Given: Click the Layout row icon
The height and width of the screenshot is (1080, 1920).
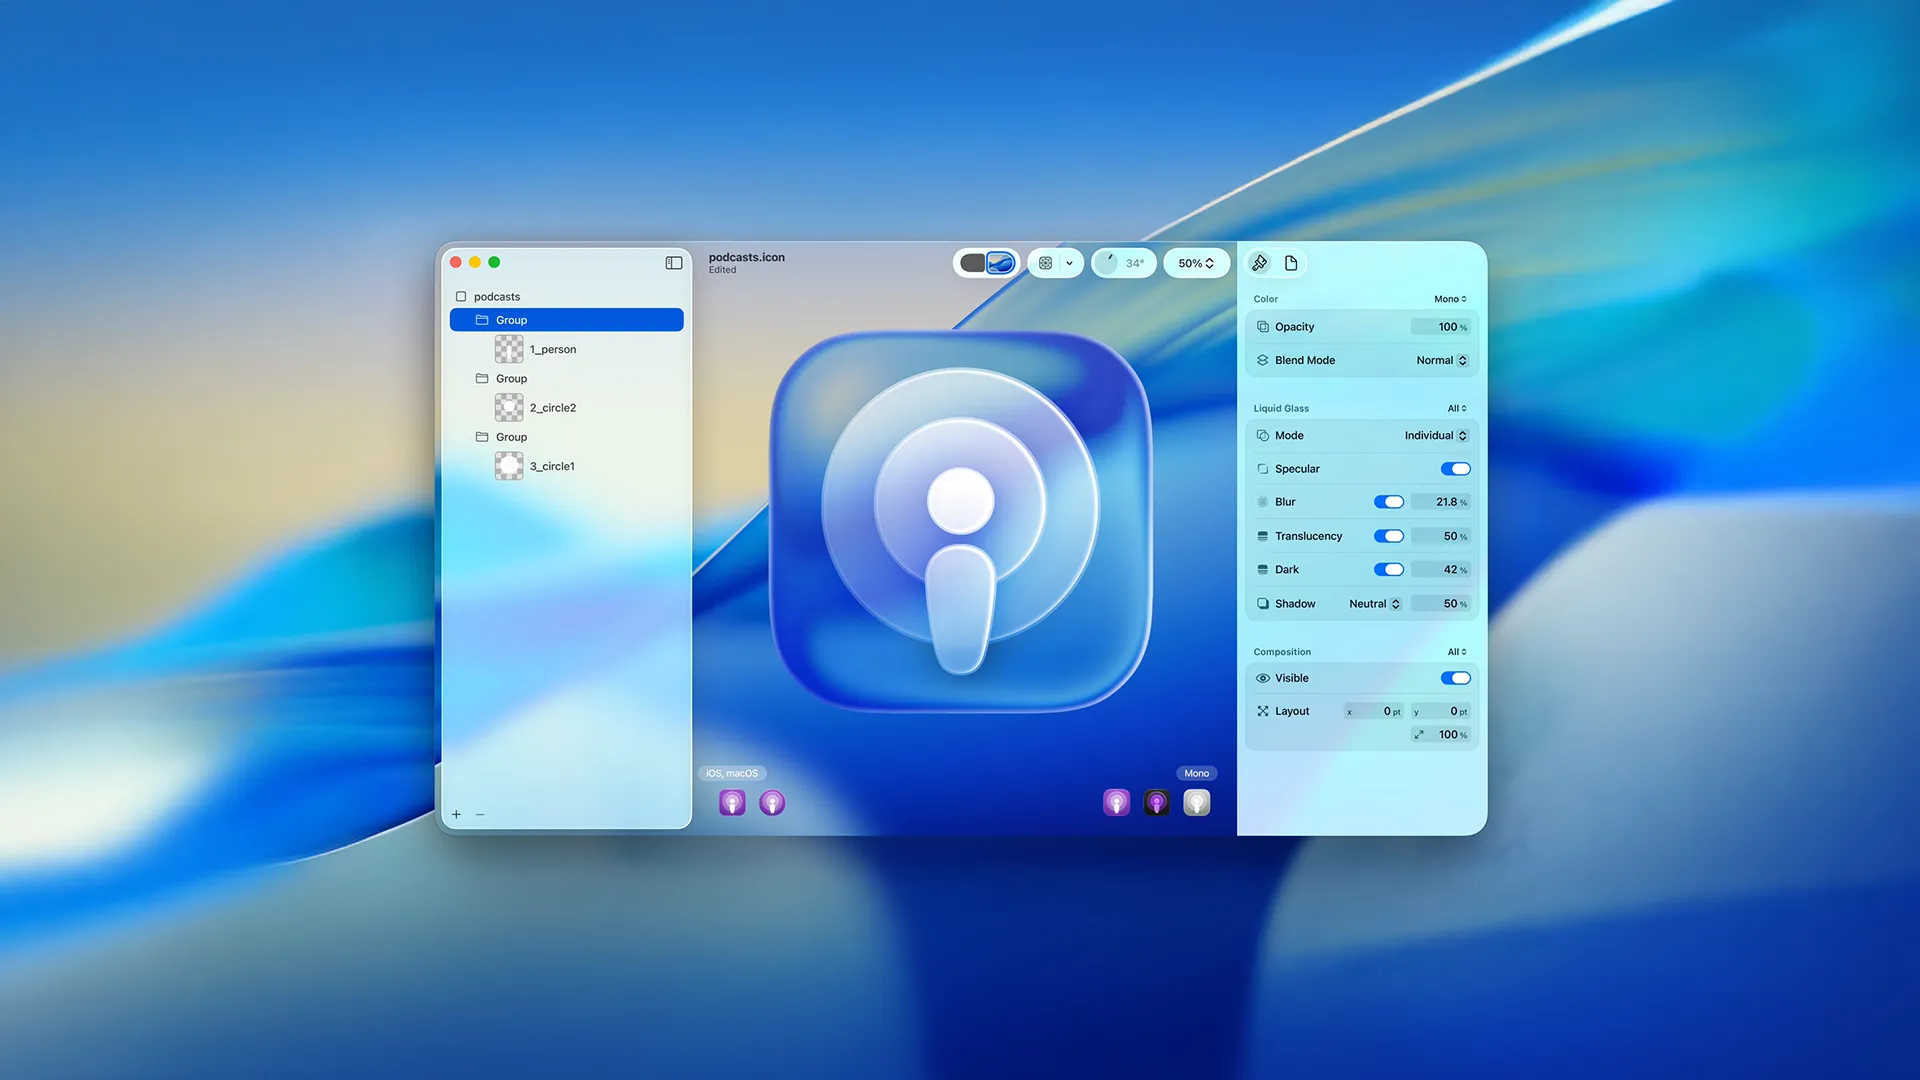Looking at the screenshot, I should 1263,711.
